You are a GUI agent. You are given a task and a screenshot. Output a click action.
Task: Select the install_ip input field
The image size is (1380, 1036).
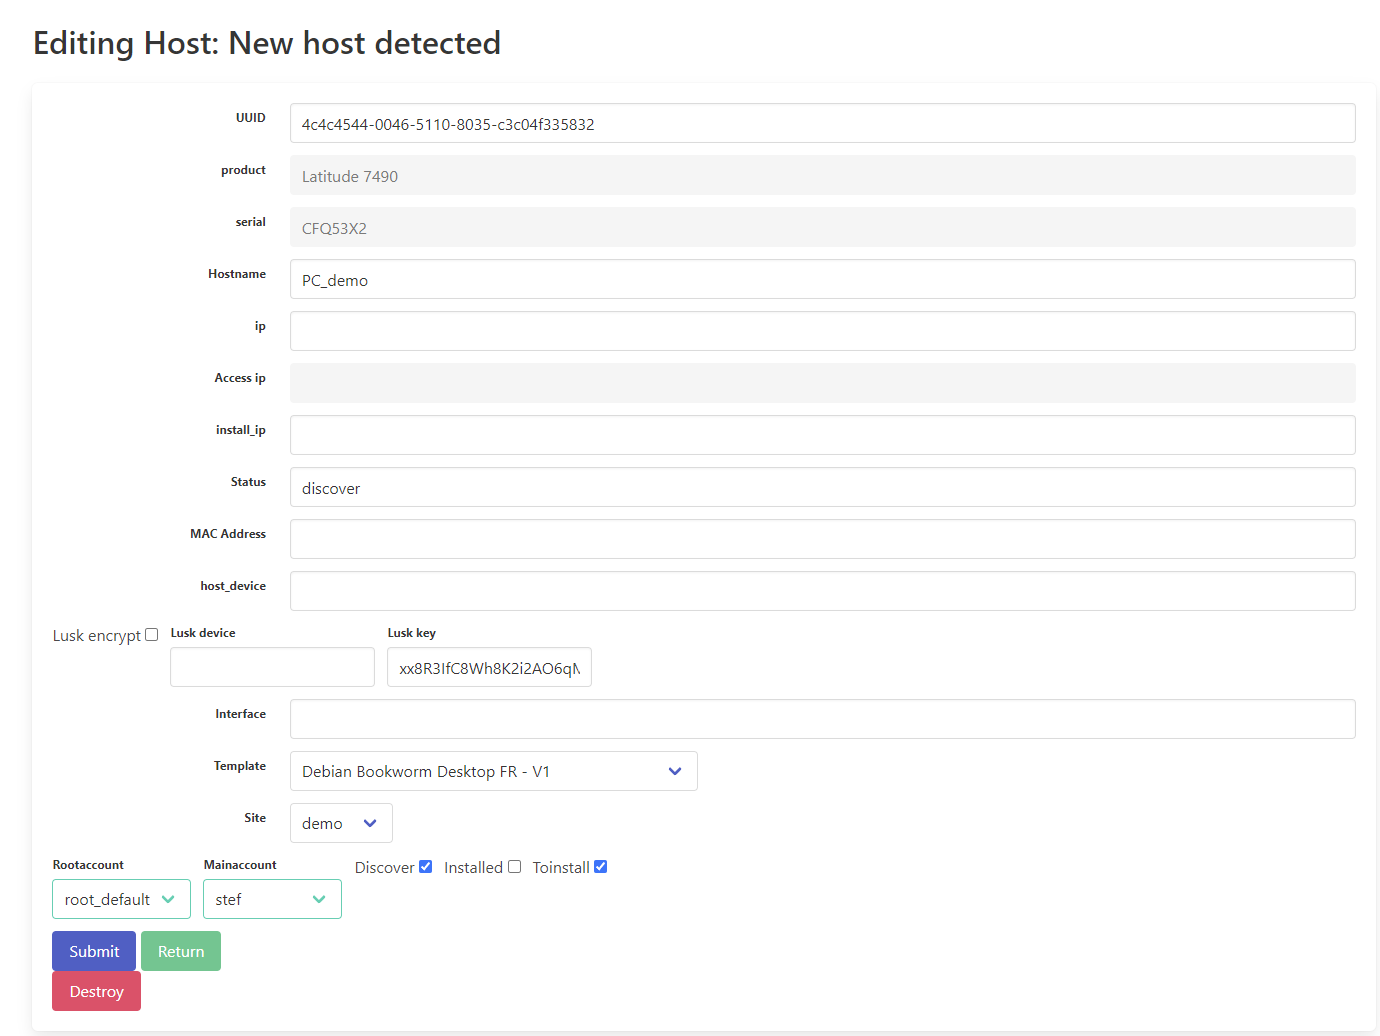coord(822,435)
